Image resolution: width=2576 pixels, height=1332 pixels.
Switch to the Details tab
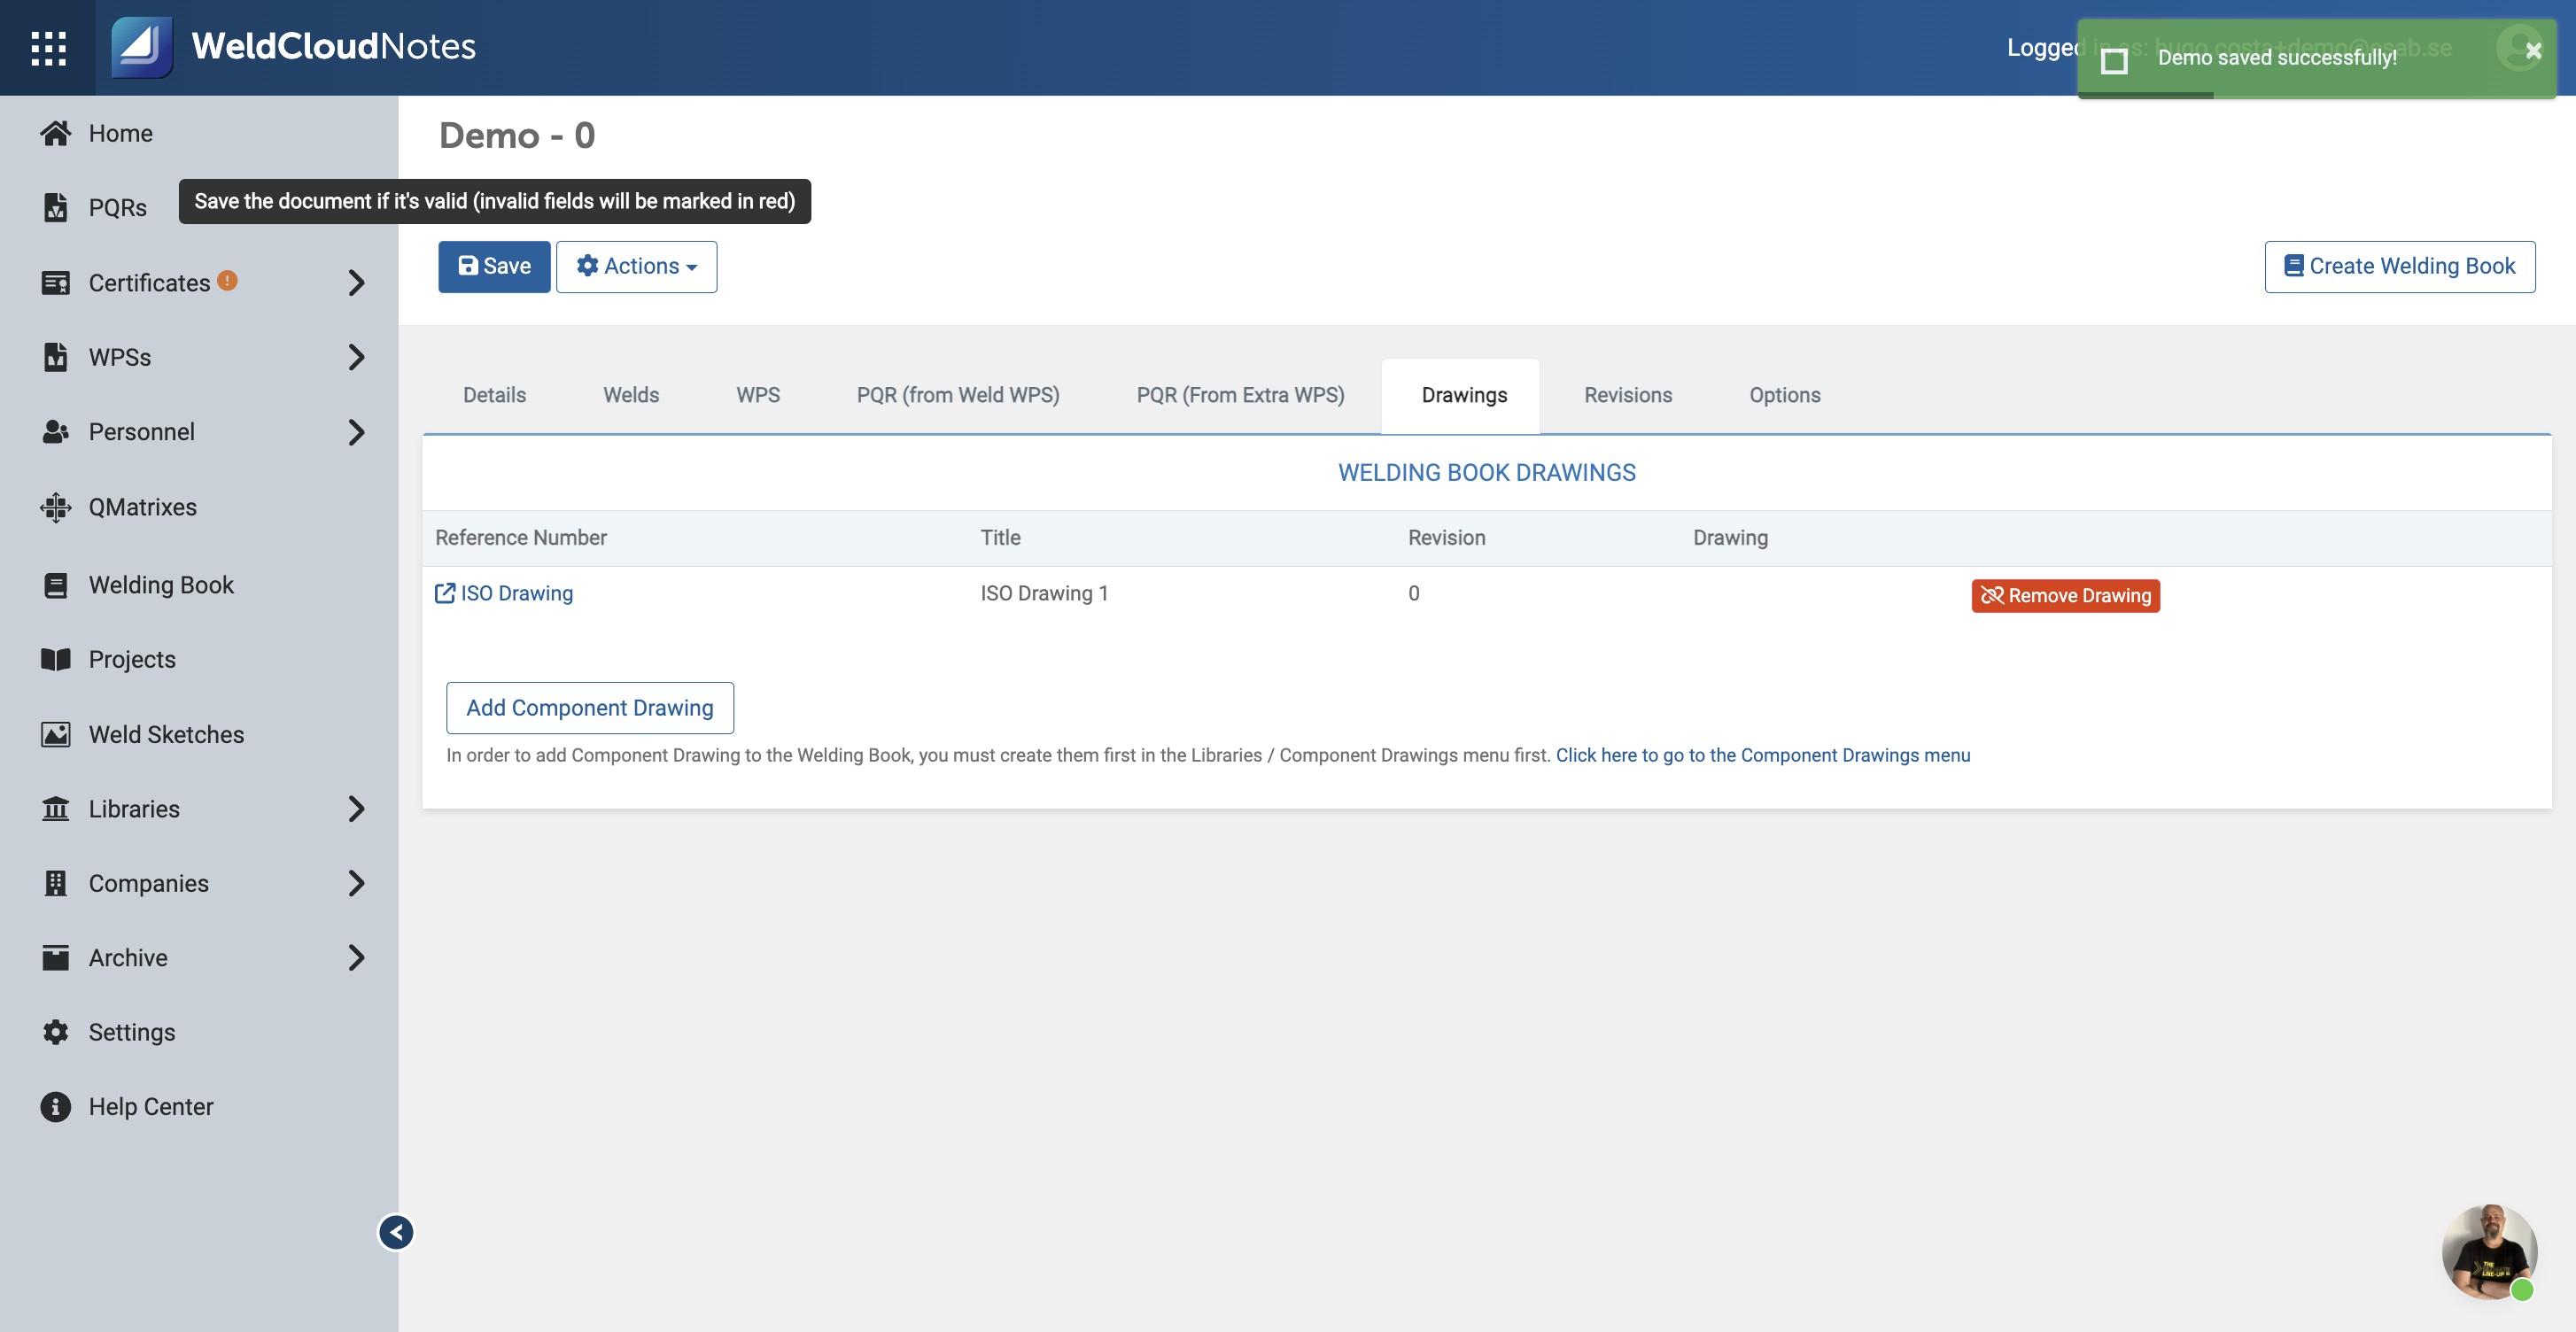coord(494,395)
